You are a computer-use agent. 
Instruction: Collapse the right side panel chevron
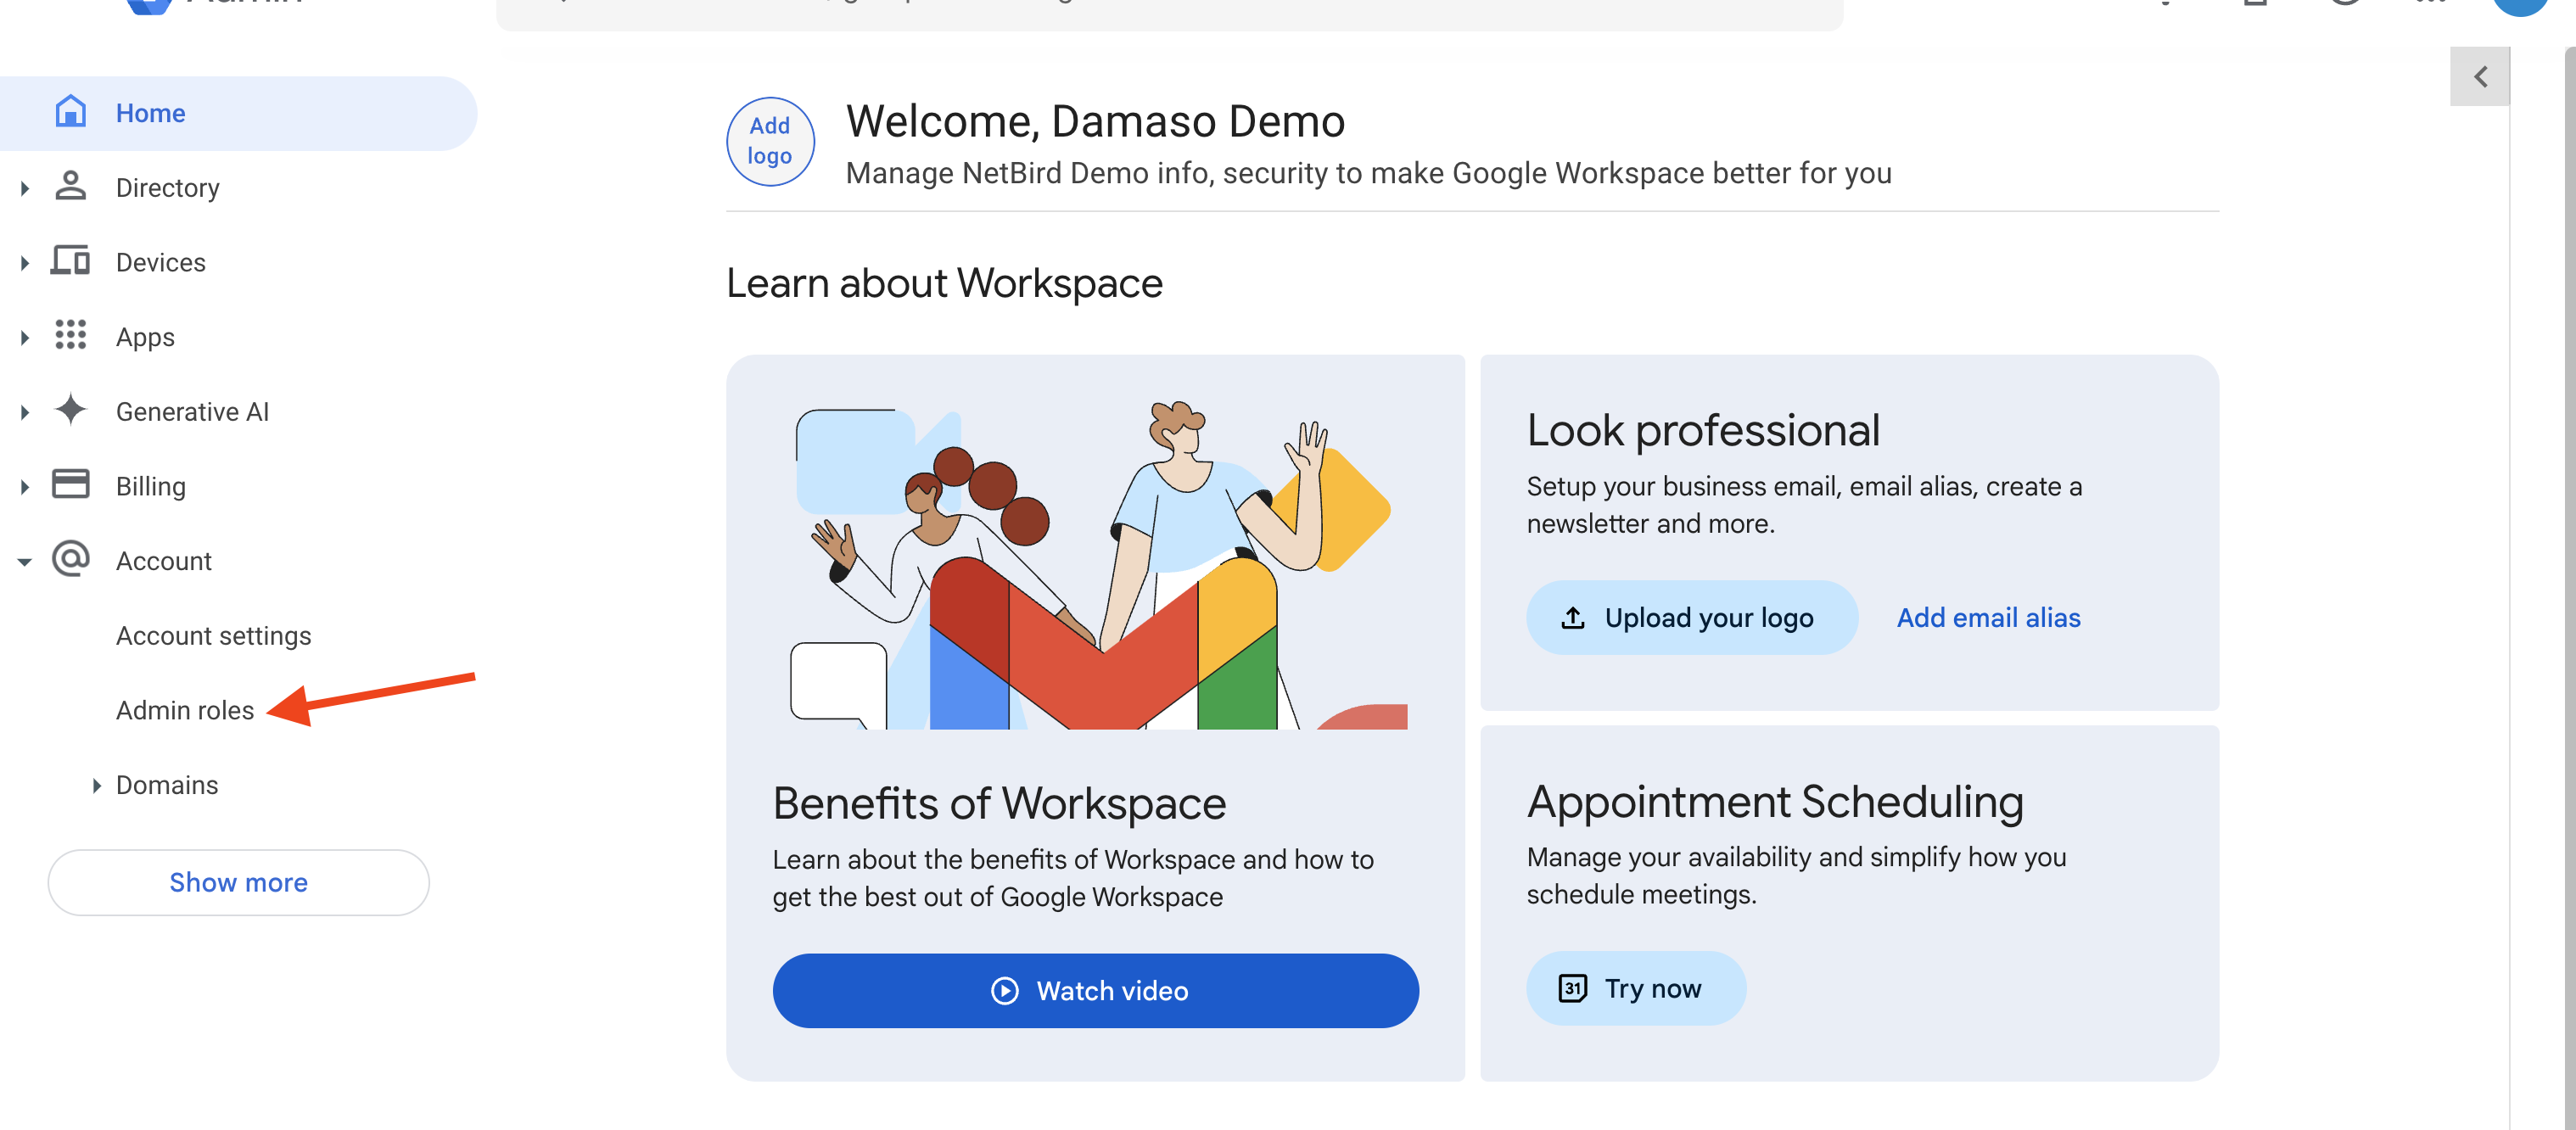click(x=2480, y=76)
